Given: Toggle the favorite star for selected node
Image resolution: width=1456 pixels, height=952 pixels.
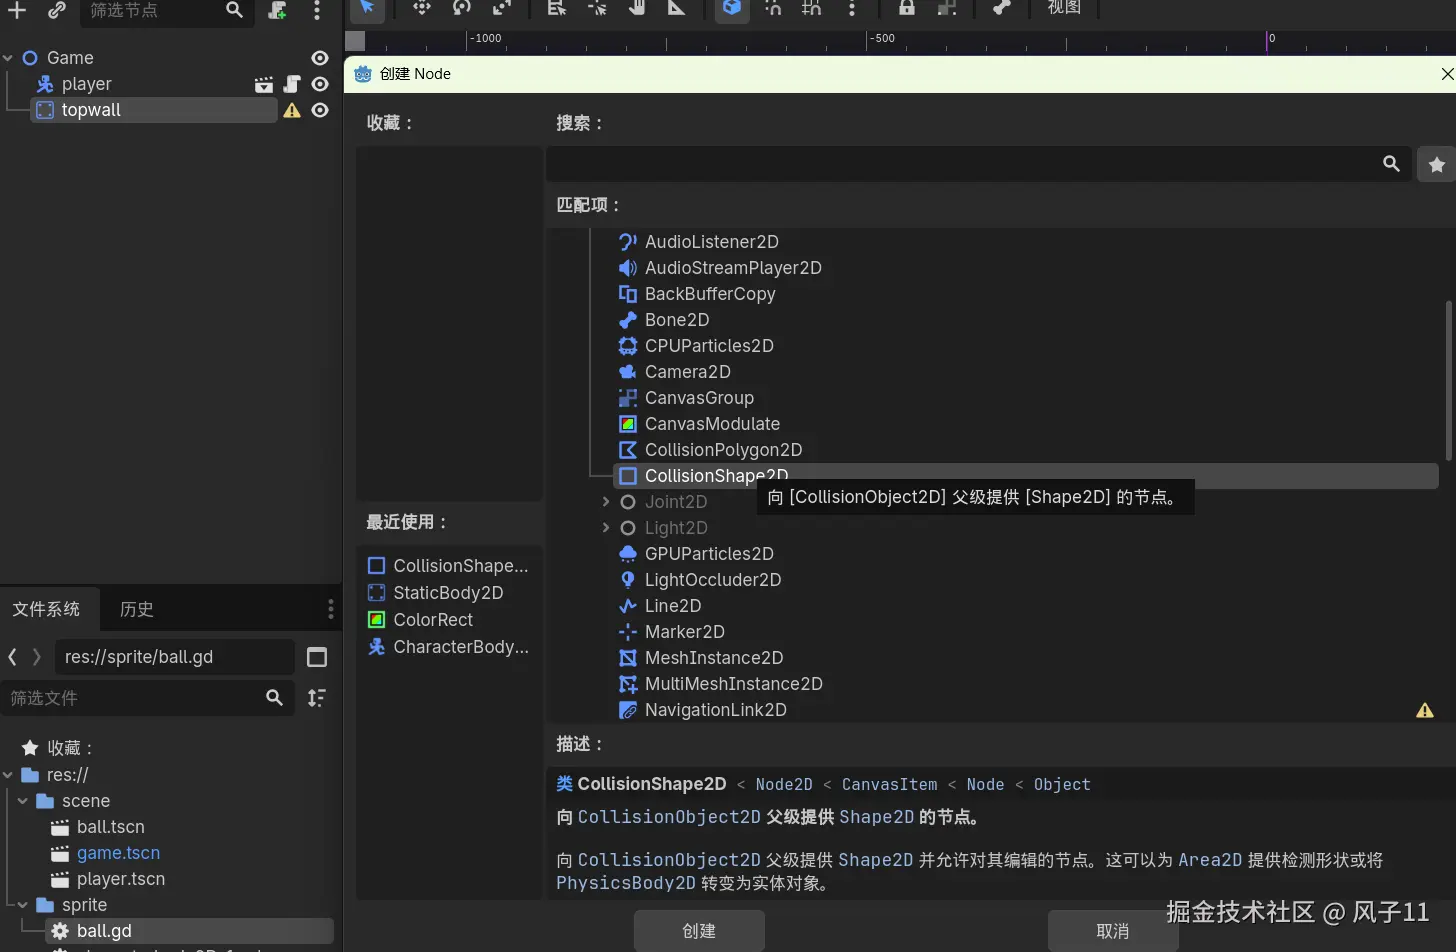Looking at the screenshot, I should pyautogui.click(x=1437, y=164).
